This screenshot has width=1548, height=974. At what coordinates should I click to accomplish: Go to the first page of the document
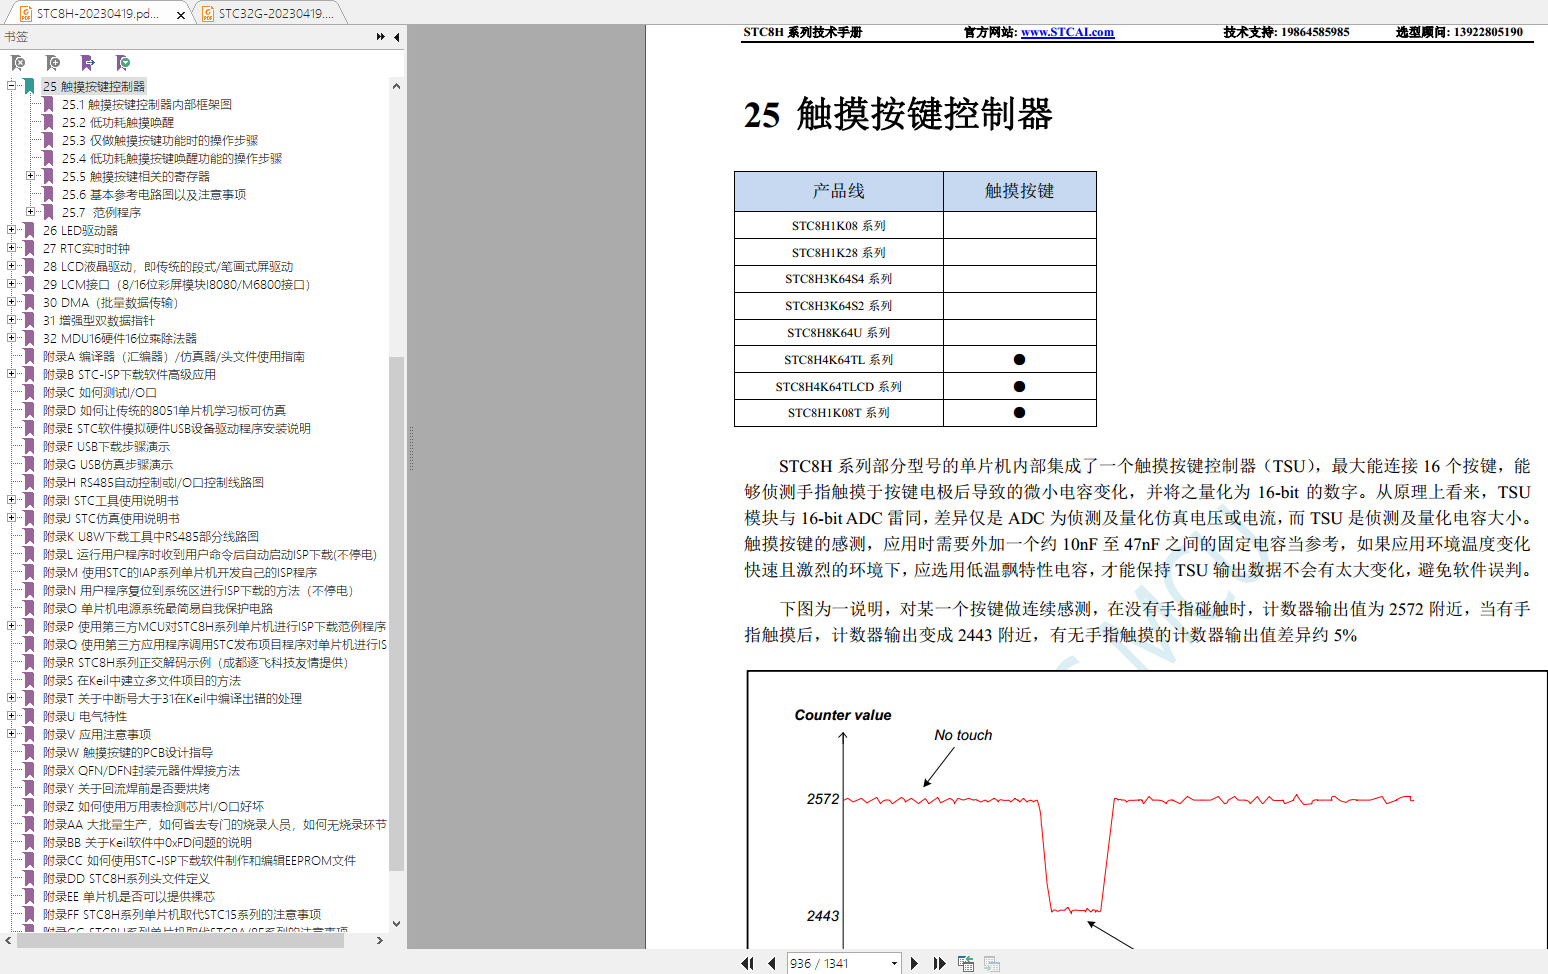pos(747,963)
